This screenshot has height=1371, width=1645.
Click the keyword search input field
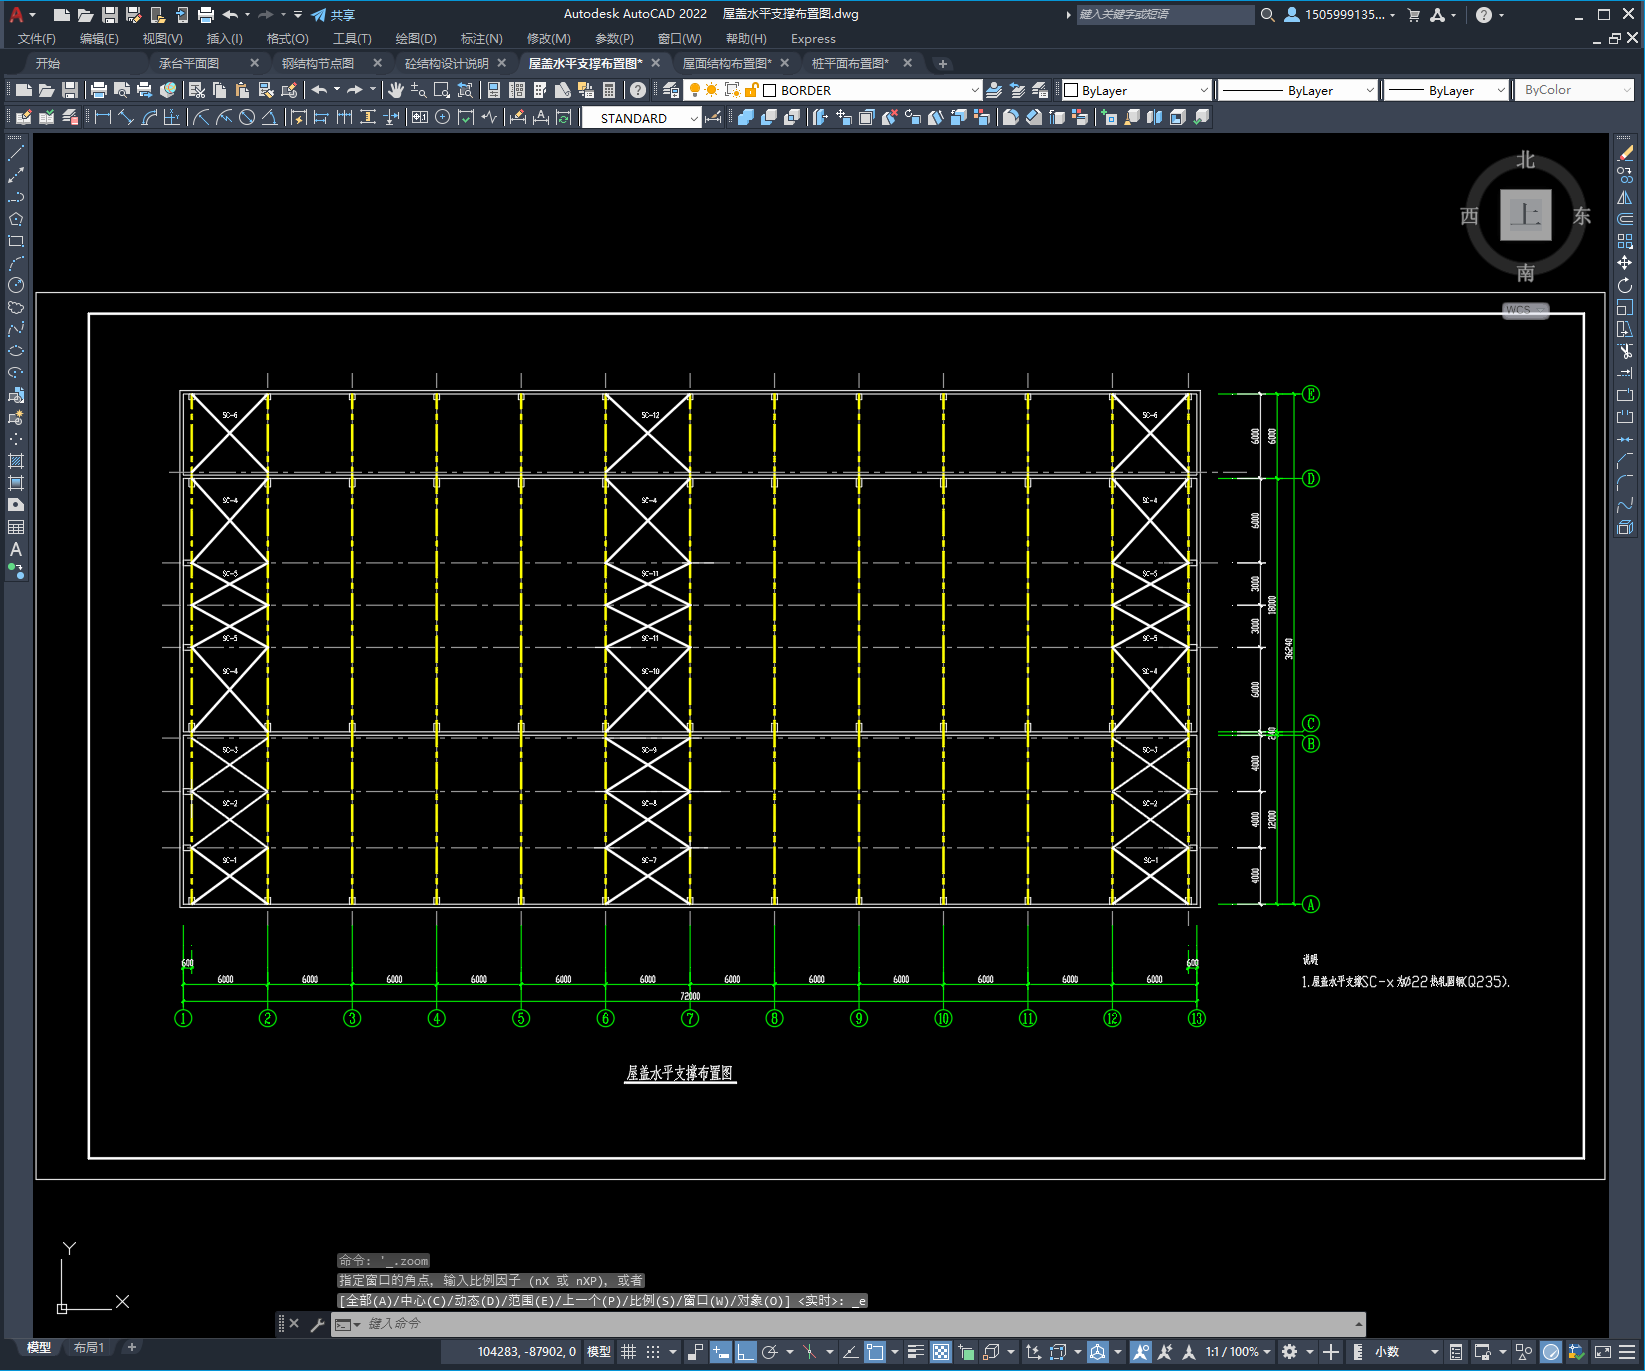[1165, 15]
